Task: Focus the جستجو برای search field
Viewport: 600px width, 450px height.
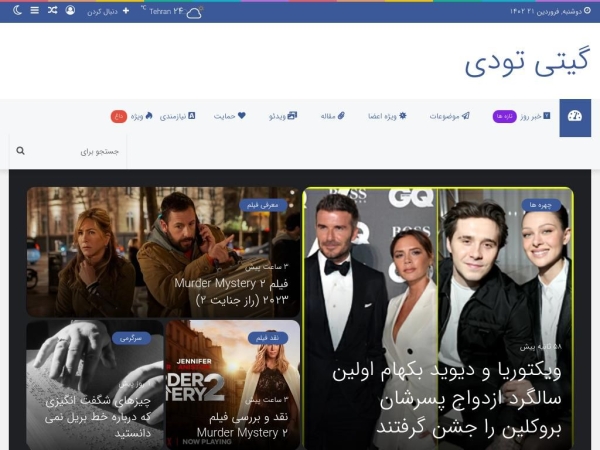Action: click(68, 152)
